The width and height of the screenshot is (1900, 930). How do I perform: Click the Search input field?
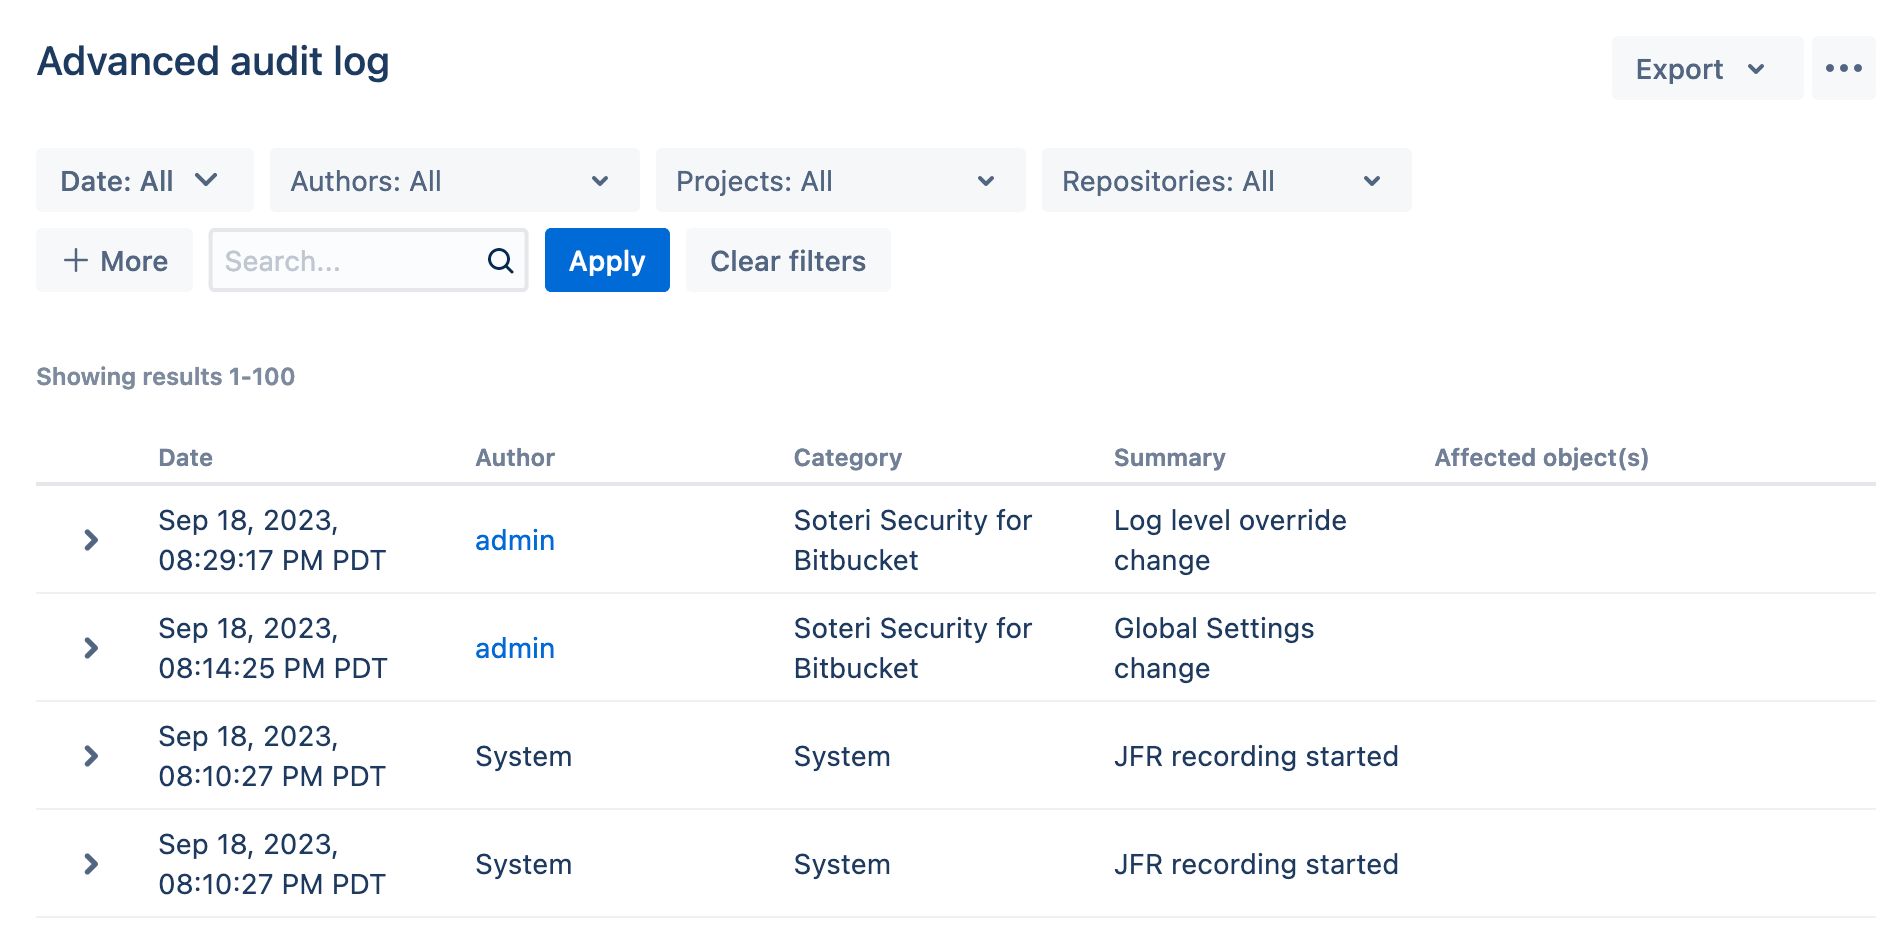350,261
